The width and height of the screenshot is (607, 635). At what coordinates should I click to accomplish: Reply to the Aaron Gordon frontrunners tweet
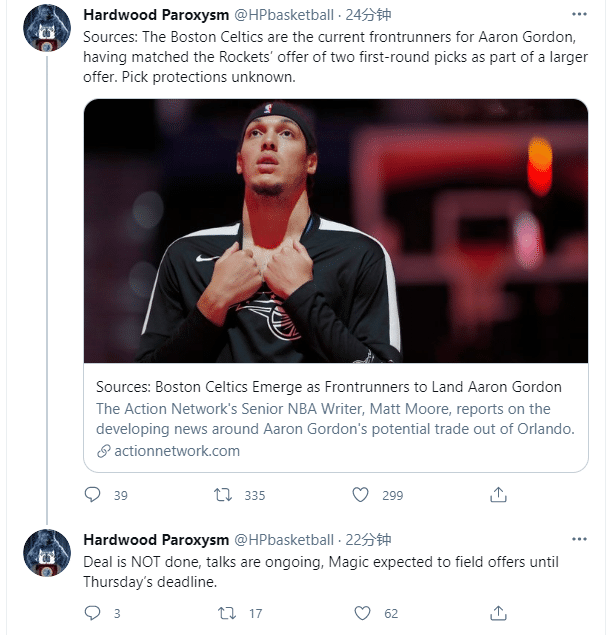click(x=93, y=495)
